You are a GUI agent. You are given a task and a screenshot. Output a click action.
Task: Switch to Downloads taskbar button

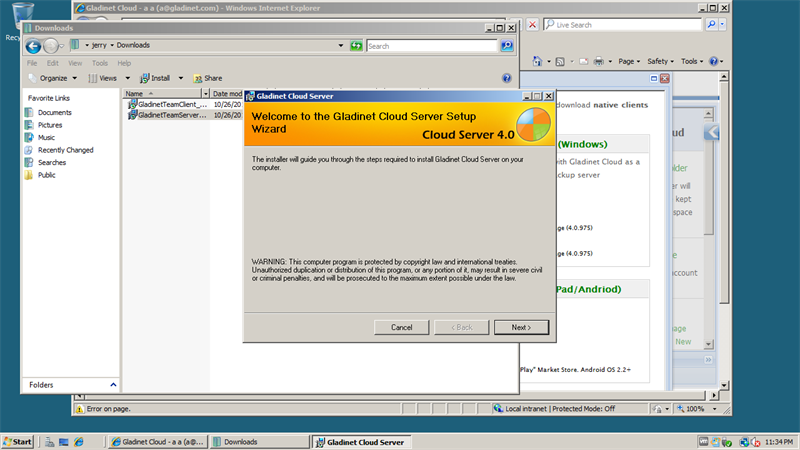[x=260, y=442]
